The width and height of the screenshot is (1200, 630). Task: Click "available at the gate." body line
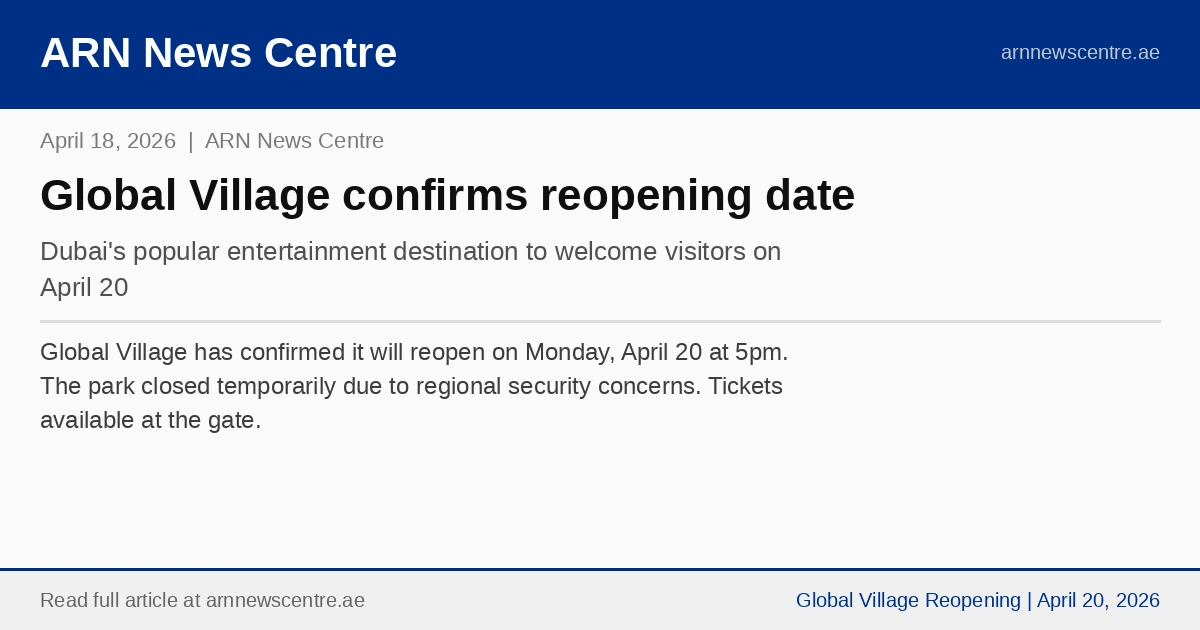[150, 420]
